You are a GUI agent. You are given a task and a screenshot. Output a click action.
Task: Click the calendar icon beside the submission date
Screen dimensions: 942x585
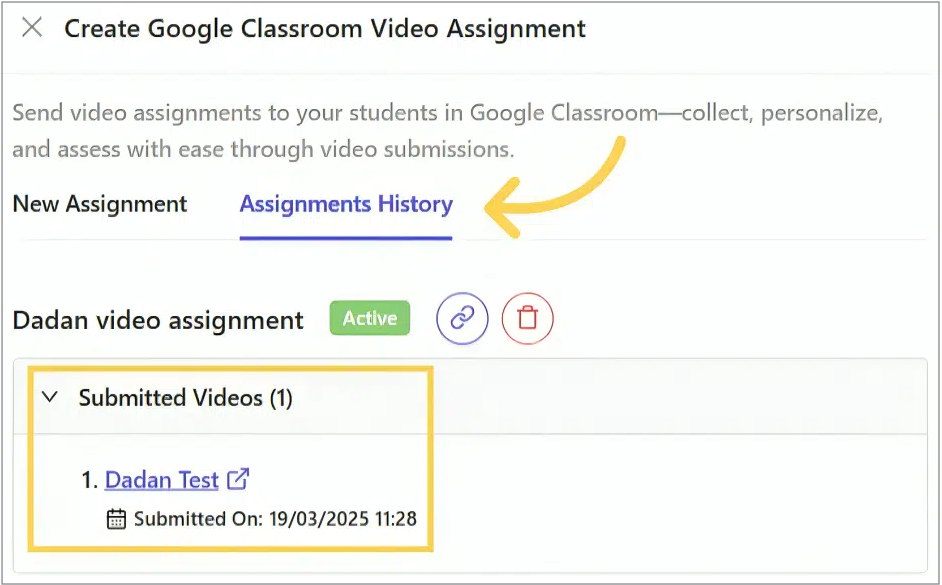[117, 518]
